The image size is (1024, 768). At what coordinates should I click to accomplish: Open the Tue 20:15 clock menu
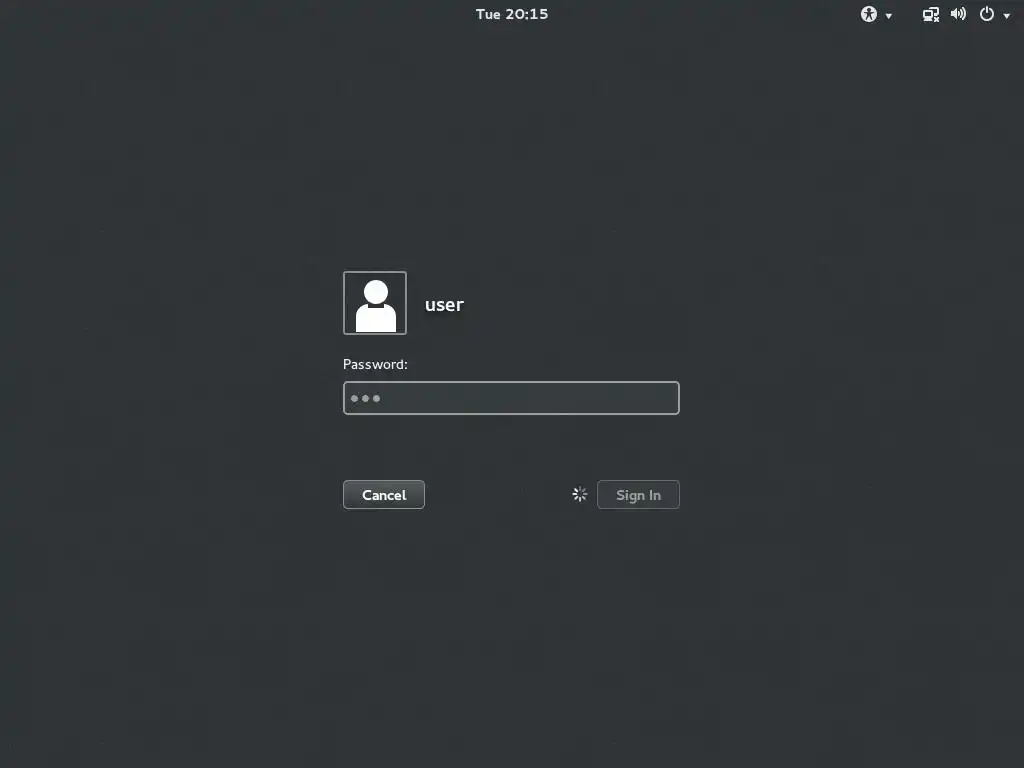(512, 14)
